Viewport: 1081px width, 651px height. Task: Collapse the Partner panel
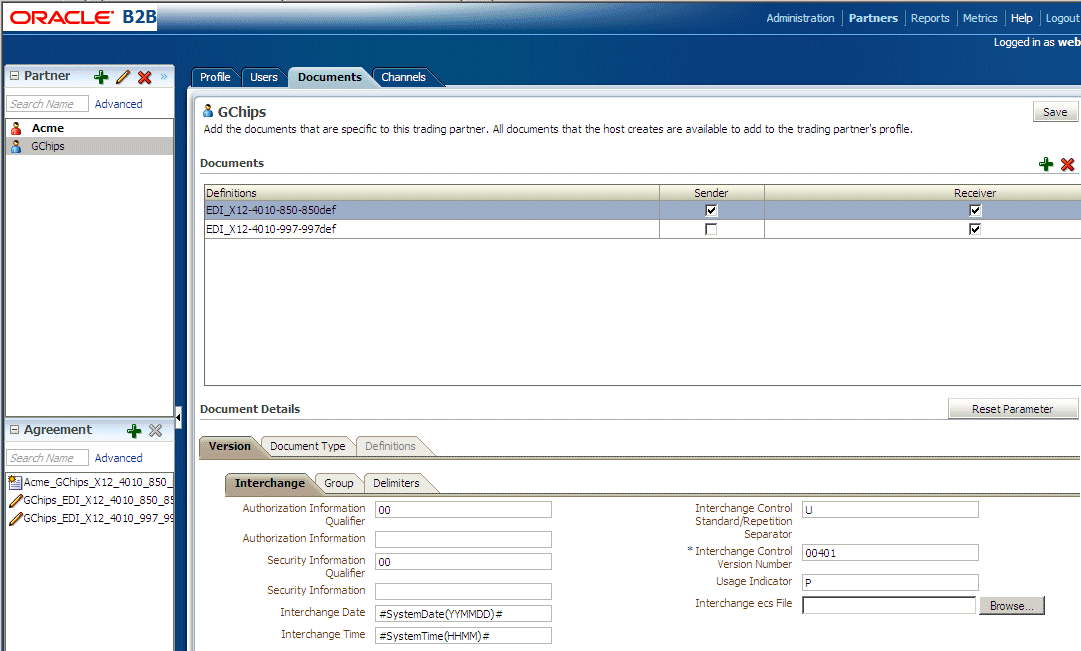pyautogui.click(x=14, y=76)
